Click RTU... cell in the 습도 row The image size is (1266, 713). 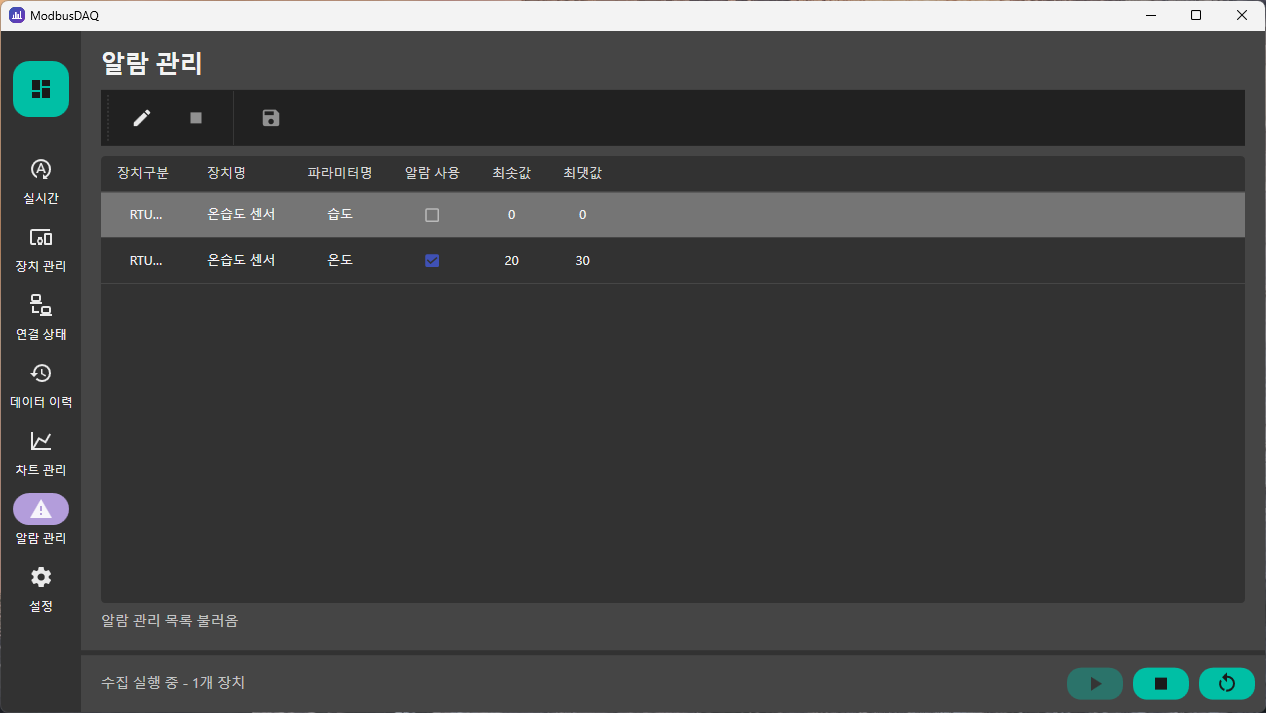coord(146,215)
